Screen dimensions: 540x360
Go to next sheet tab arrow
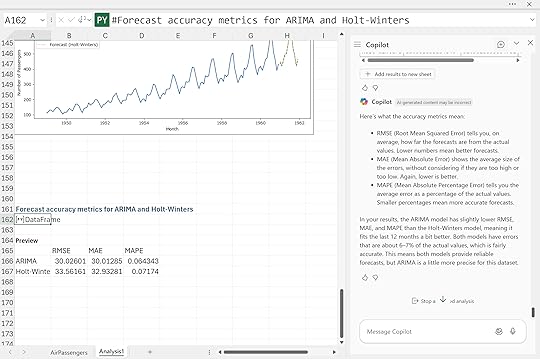24,352
